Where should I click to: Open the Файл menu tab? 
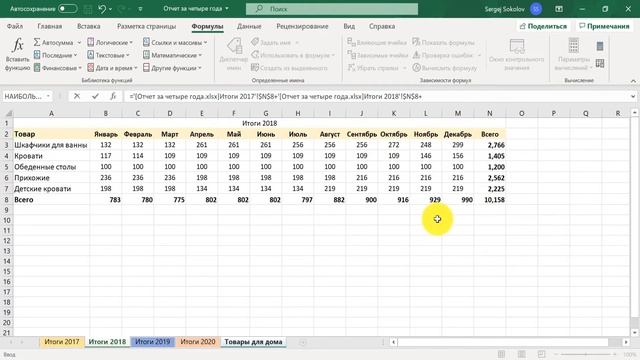tap(15, 26)
